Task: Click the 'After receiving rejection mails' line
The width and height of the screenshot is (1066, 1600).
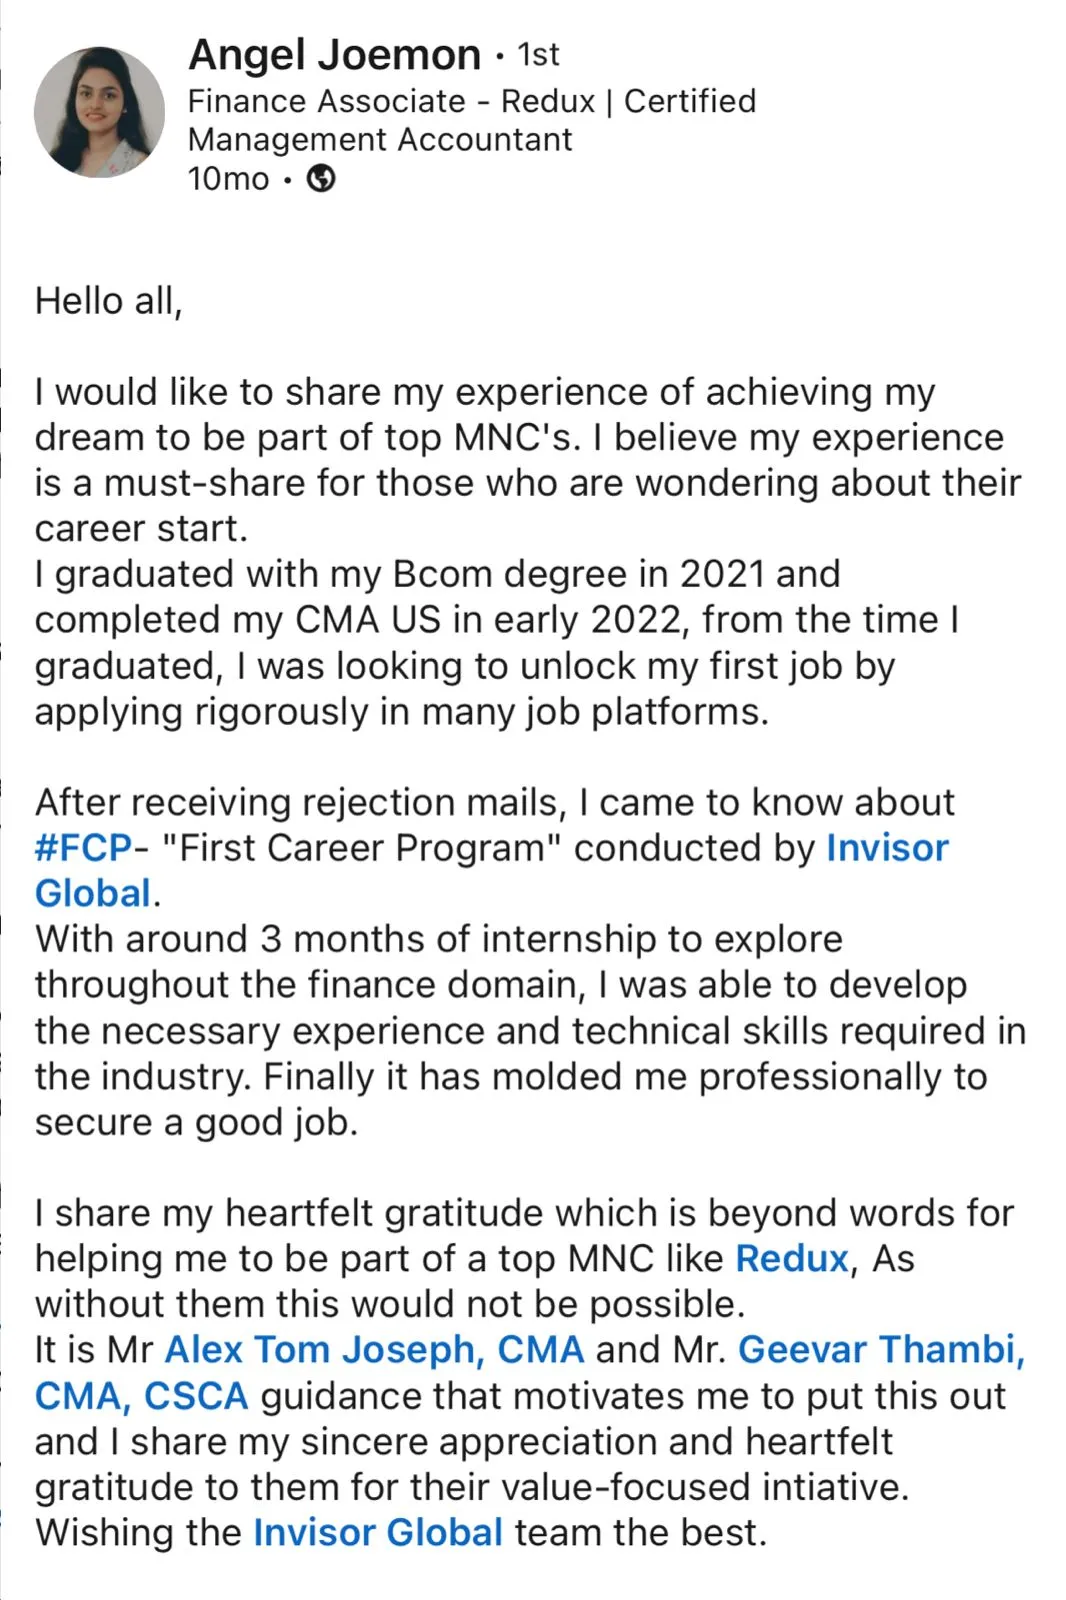Action: (x=495, y=802)
